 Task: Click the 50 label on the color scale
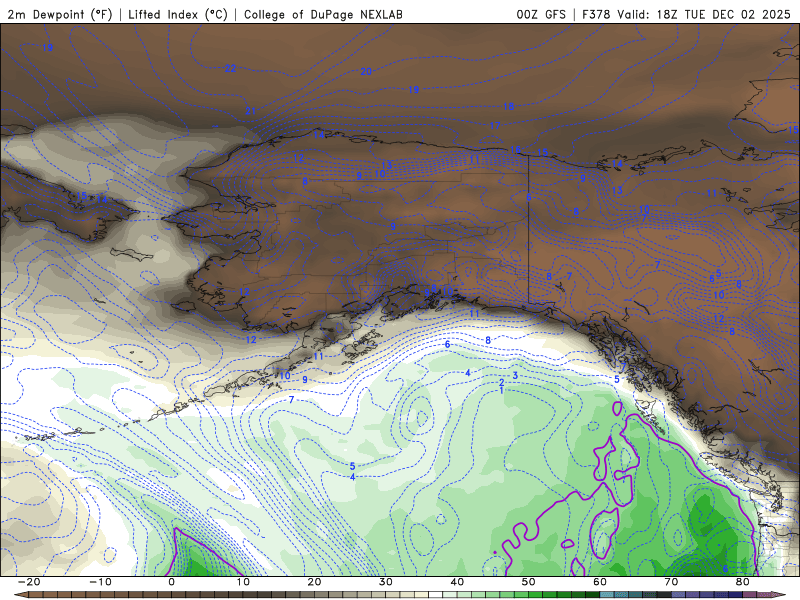point(529,582)
